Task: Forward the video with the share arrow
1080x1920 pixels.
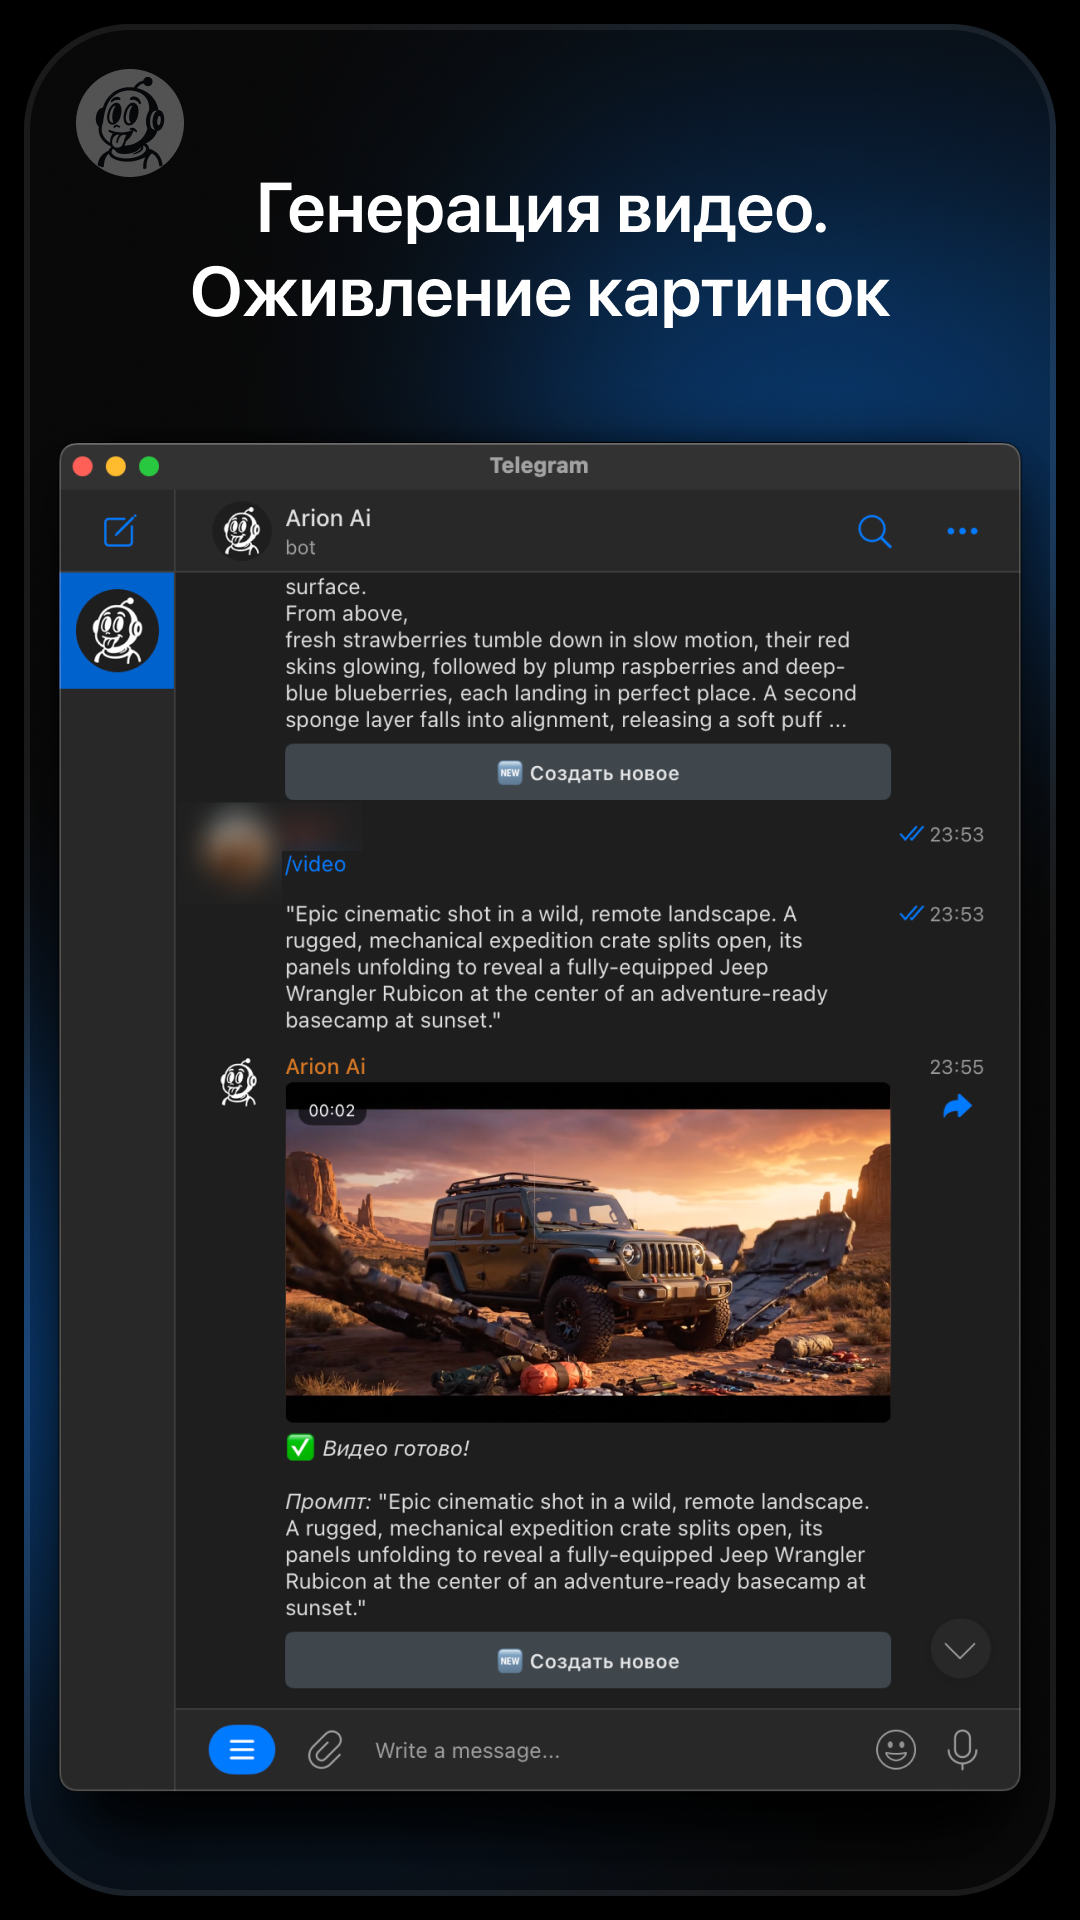Action: (x=957, y=1107)
